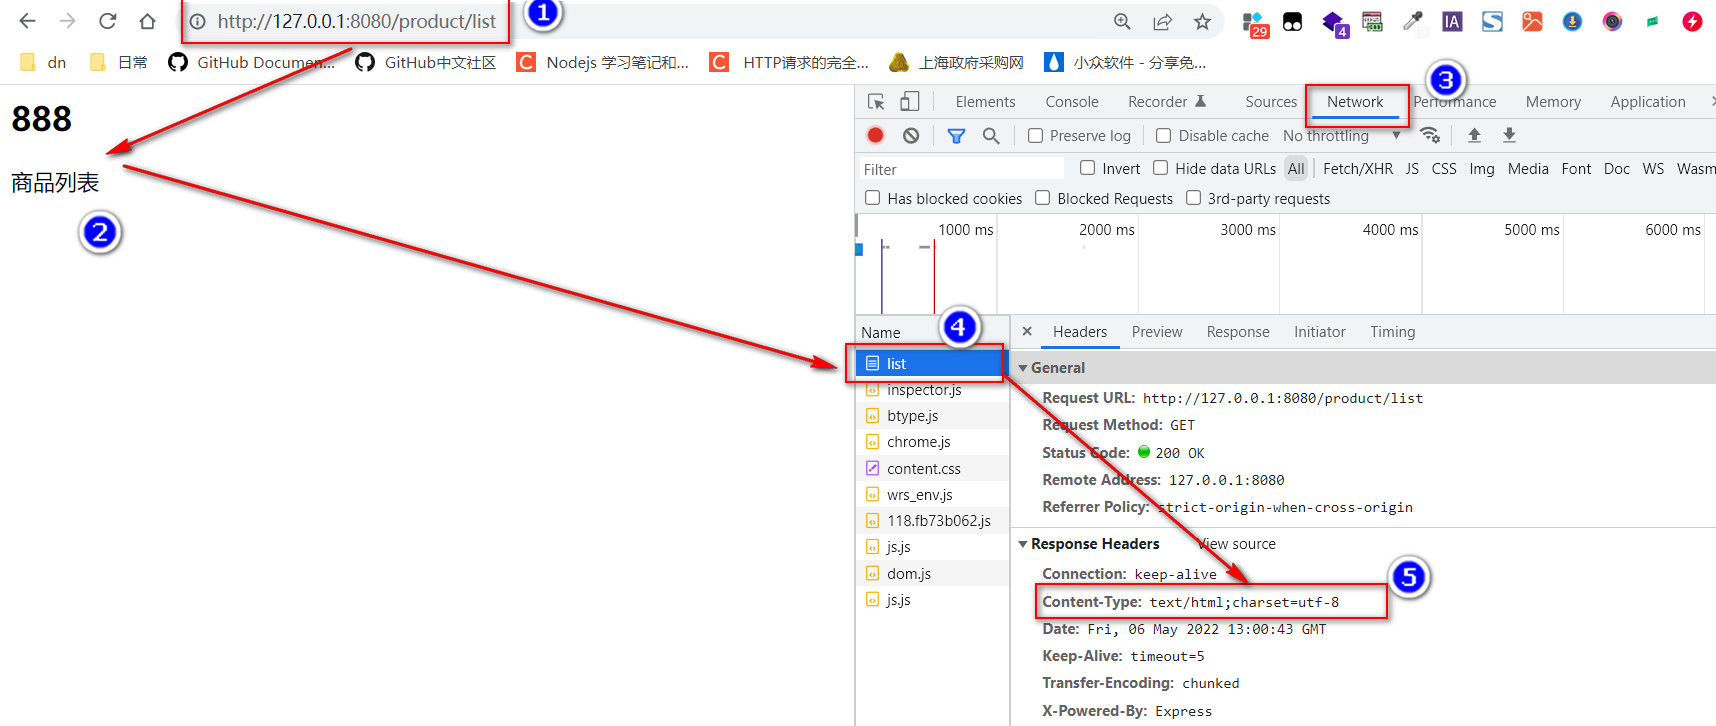Open the Initiator tab
Viewport: 1716px width, 726px height.
tap(1320, 332)
